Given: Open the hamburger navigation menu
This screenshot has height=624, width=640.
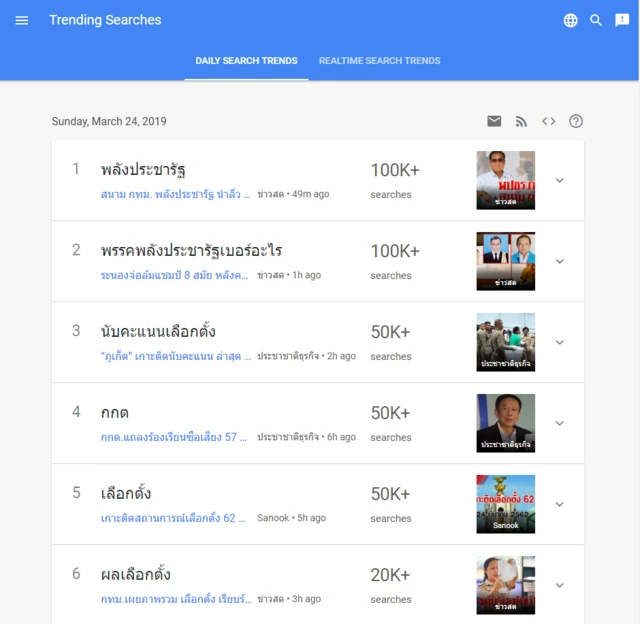Looking at the screenshot, I should 22,20.
